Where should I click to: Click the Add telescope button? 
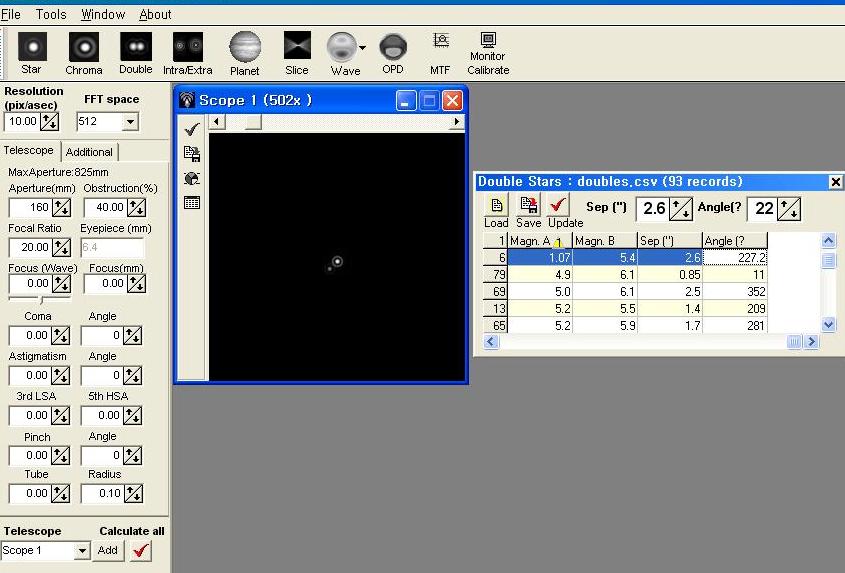pyautogui.click(x=108, y=550)
